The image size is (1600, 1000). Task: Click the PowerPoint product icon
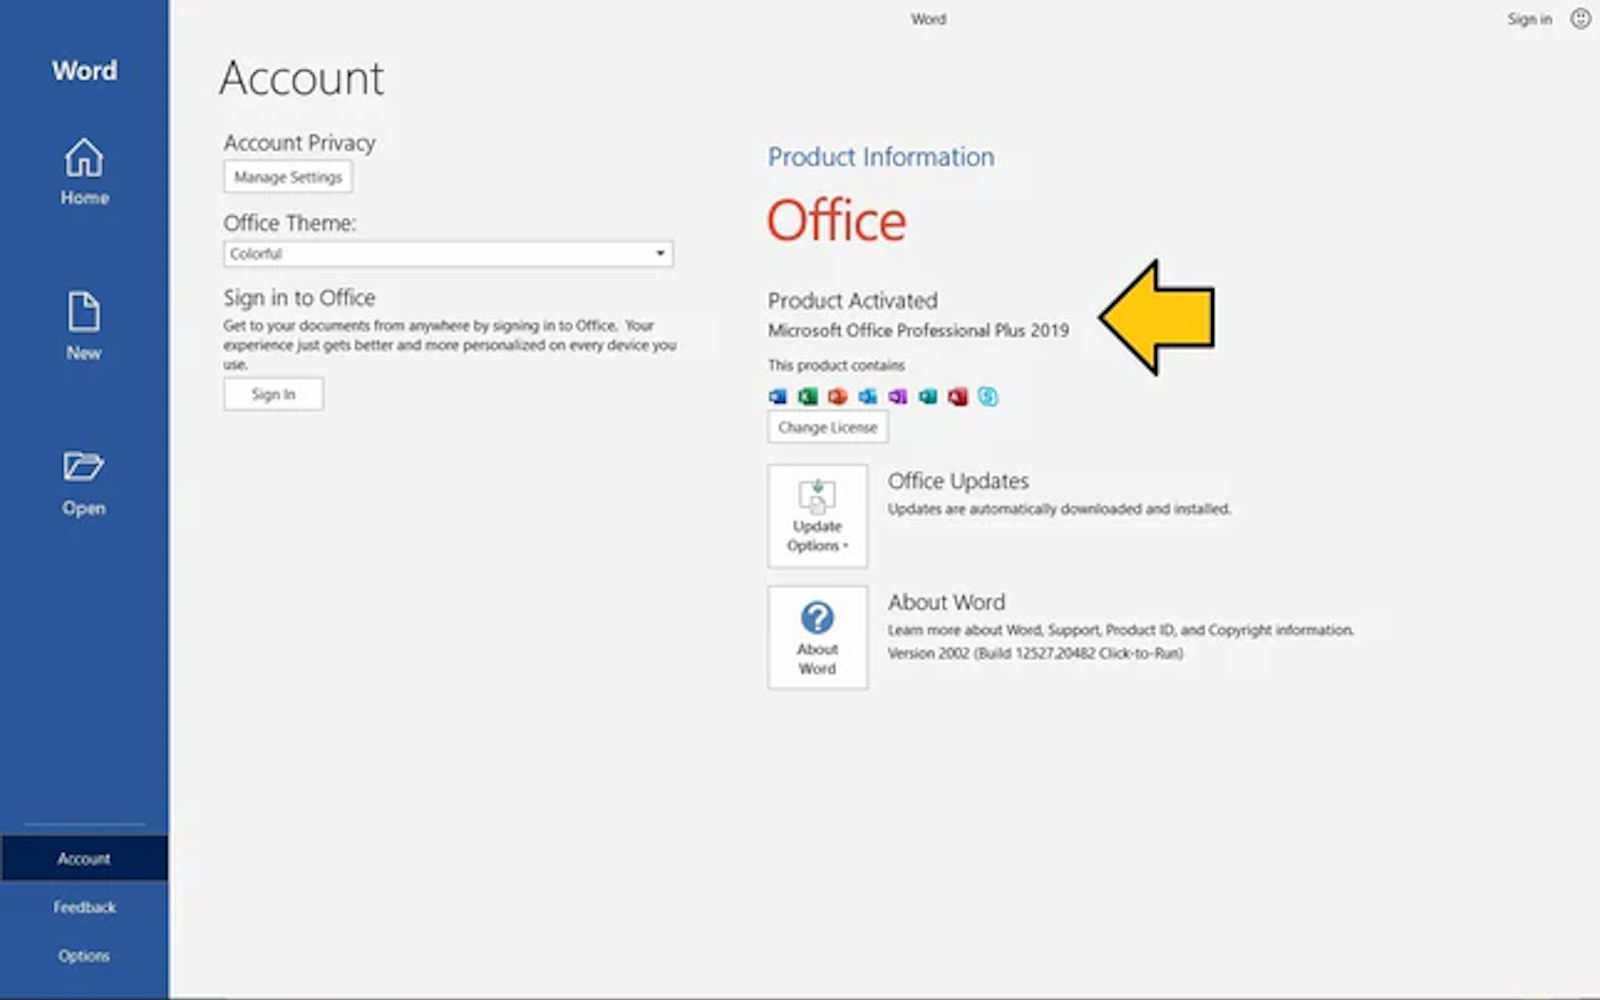click(x=838, y=396)
